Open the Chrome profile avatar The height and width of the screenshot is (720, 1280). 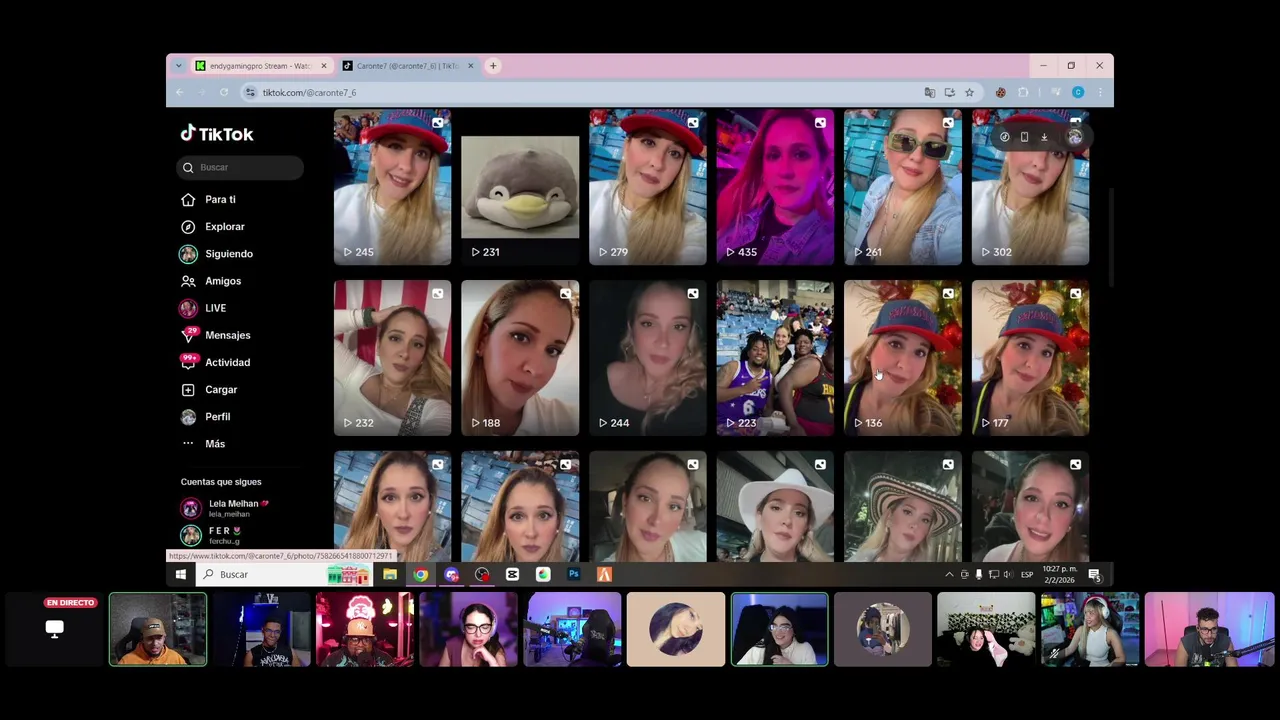pos(1078,92)
